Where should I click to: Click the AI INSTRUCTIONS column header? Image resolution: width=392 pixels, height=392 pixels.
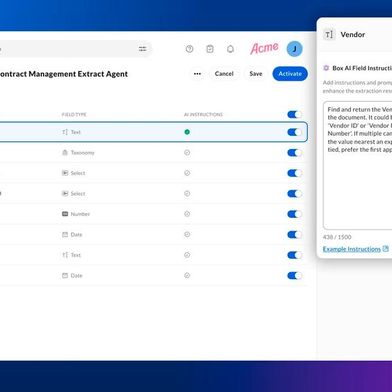point(203,115)
